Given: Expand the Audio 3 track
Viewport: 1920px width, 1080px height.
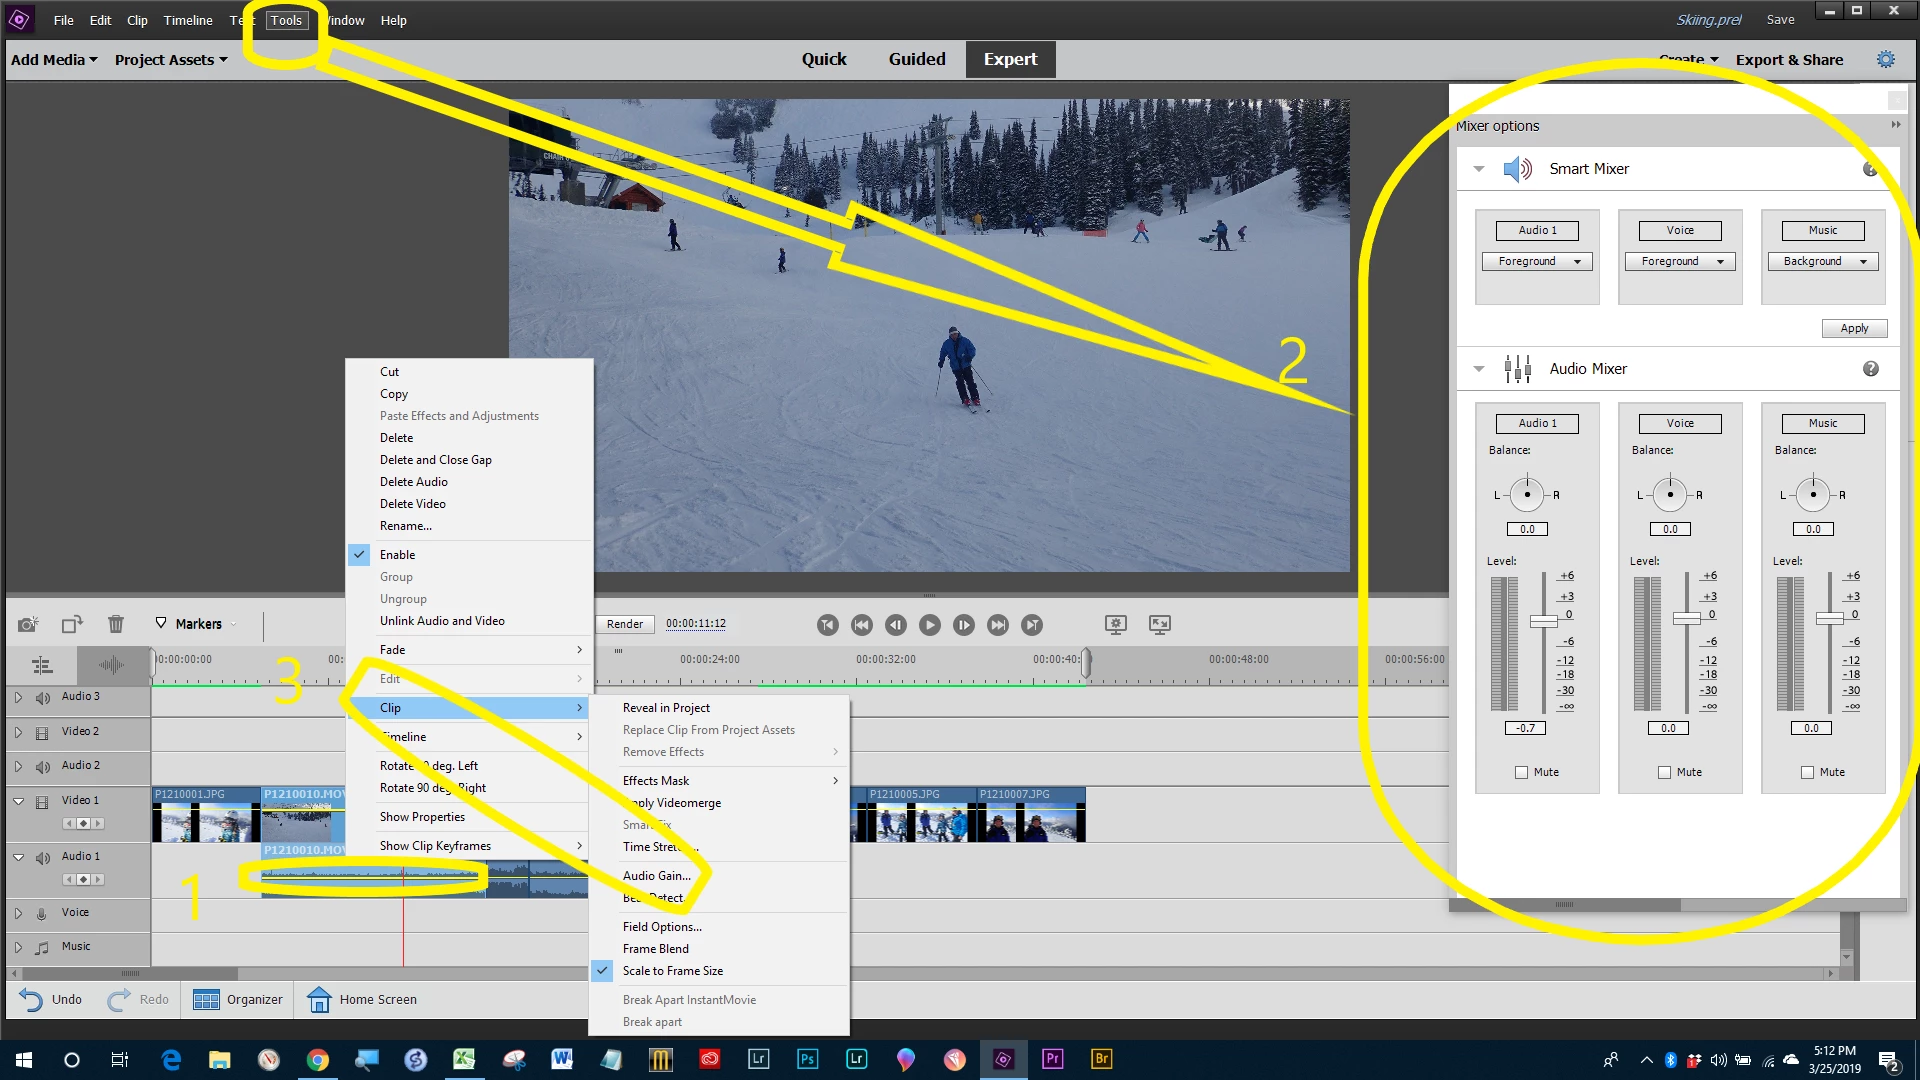Looking at the screenshot, I should [18, 697].
